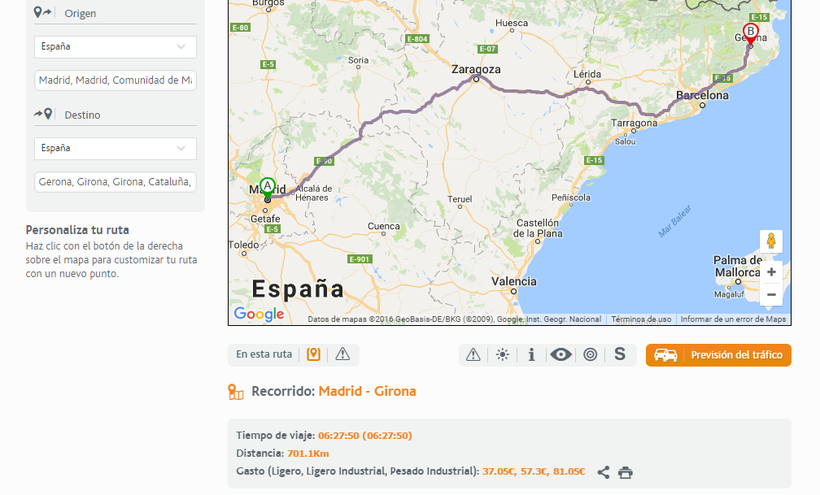Show road incidents with the right-hand warning icon

(473, 355)
